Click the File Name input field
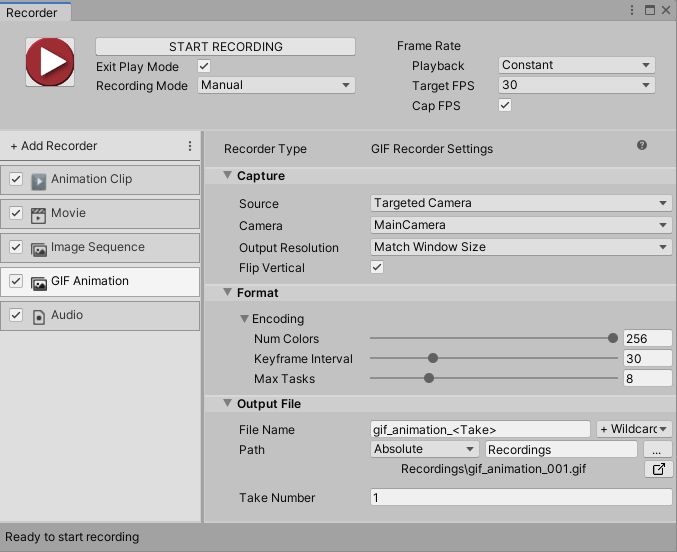The height and width of the screenshot is (552, 677). tap(480, 429)
